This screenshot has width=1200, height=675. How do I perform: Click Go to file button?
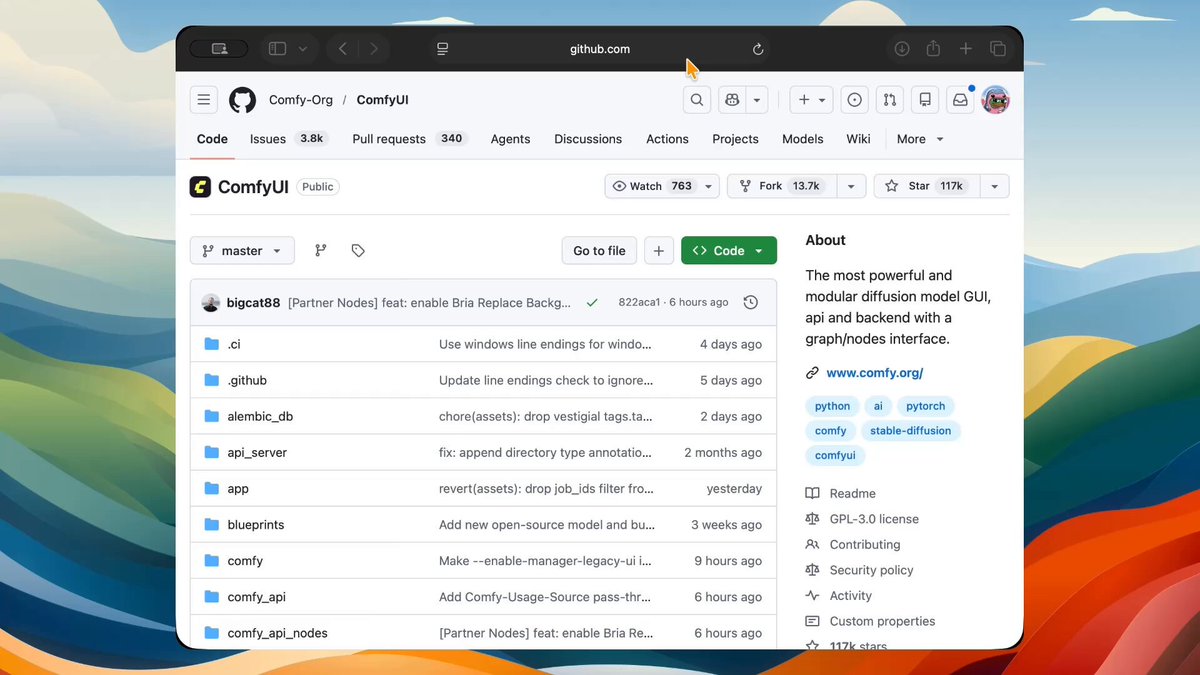[x=599, y=251]
